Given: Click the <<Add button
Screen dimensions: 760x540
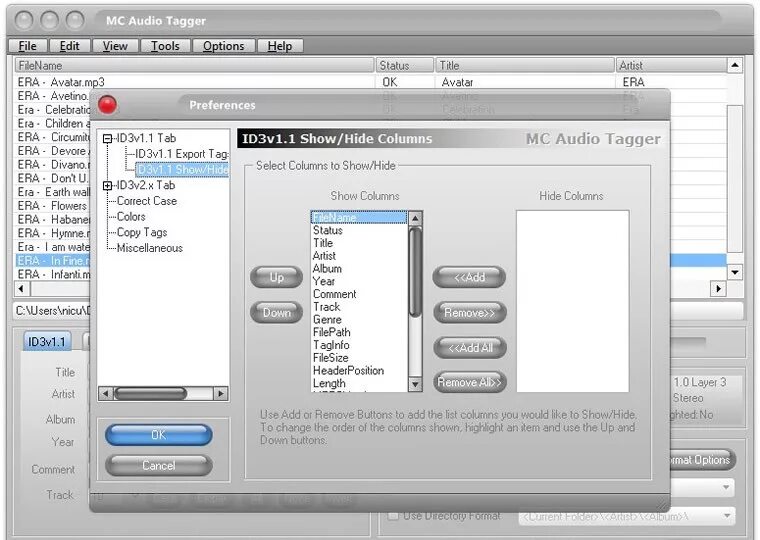Looking at the screenshot, I should pos(469,277).
